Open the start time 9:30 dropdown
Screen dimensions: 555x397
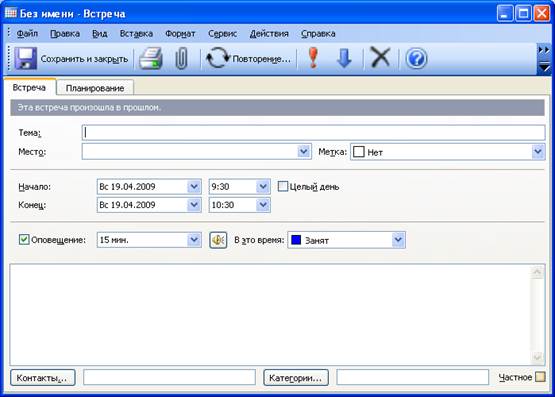(263, 186)
